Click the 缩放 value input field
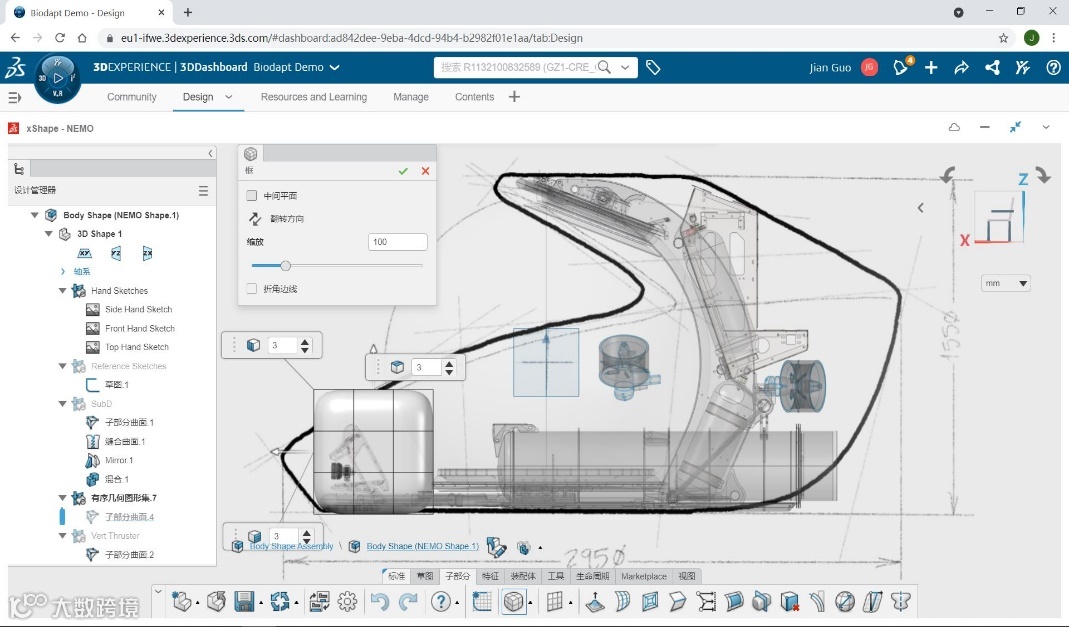The width and height of the screenshot is (1069, 627). pyautogui.click(x=397, y=242)
